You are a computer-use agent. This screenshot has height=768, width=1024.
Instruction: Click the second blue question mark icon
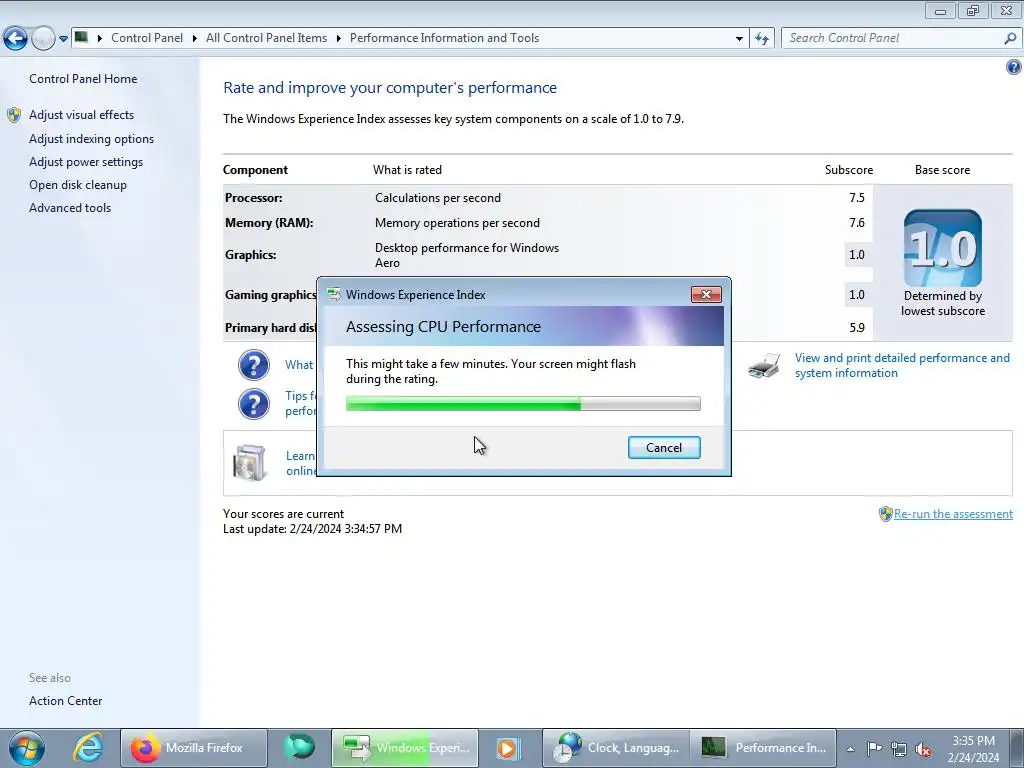click(x=253, y=404)
